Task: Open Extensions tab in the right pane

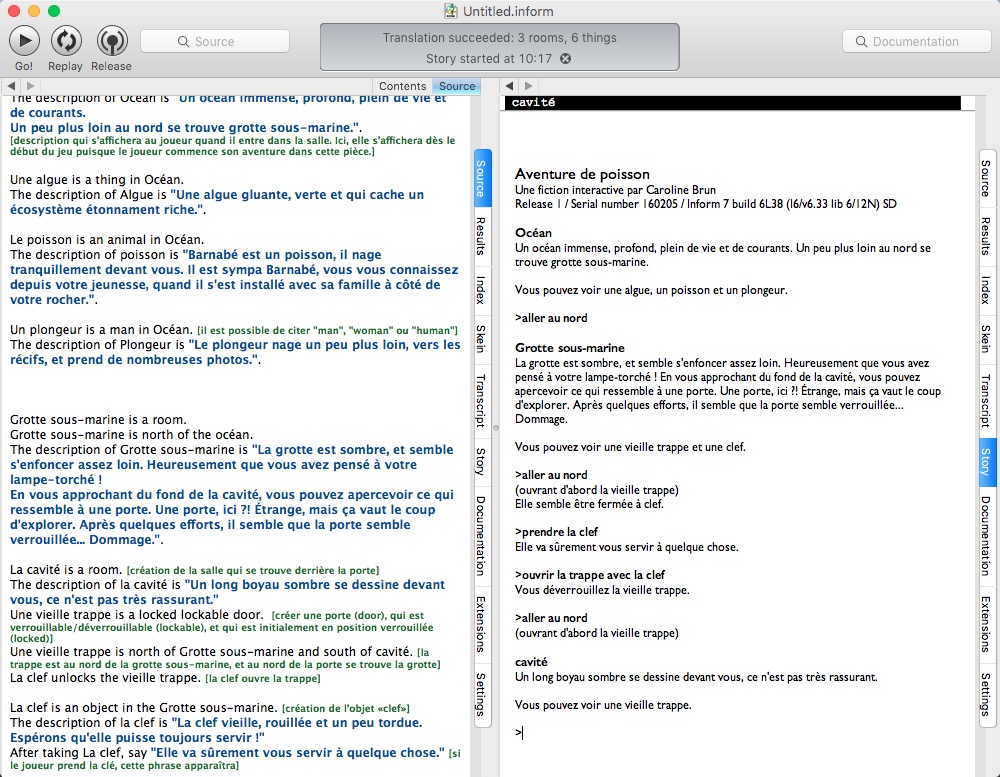Action: 986,623
